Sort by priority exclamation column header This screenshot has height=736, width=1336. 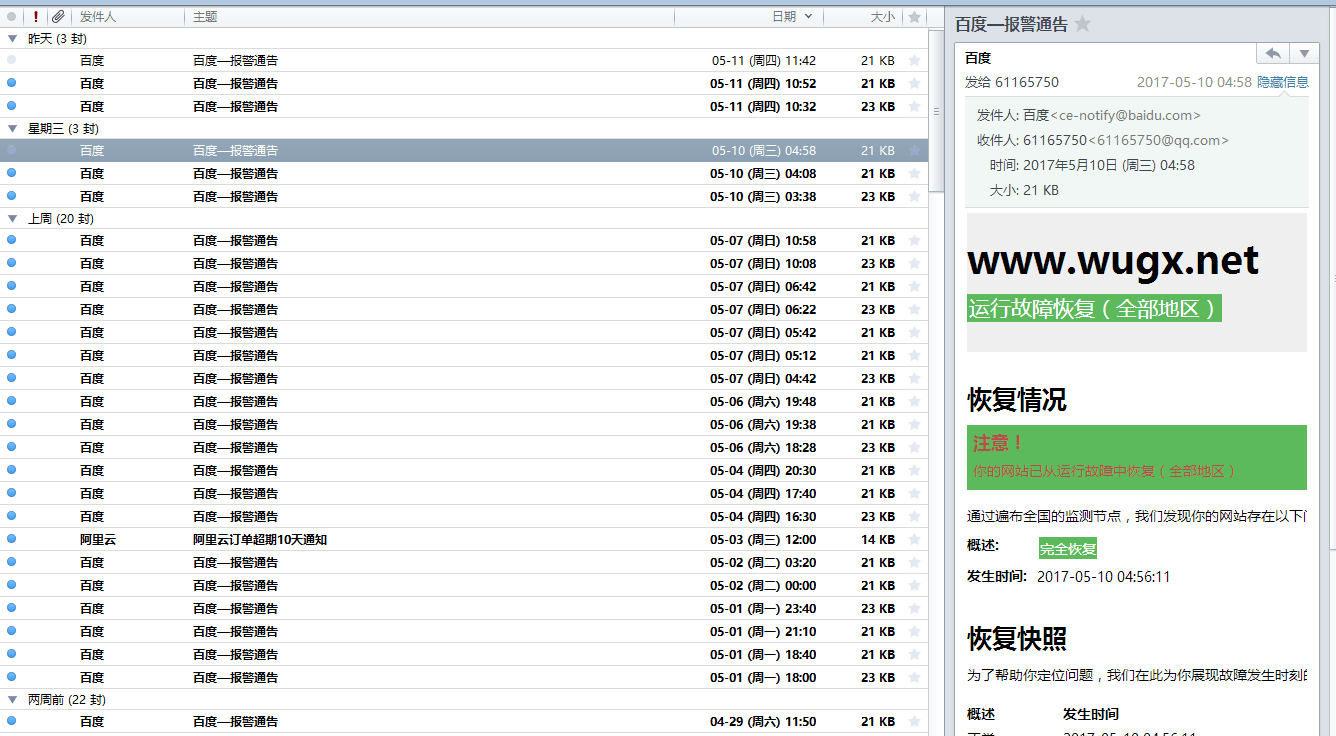pyautogui.click(x=36, y=17)
